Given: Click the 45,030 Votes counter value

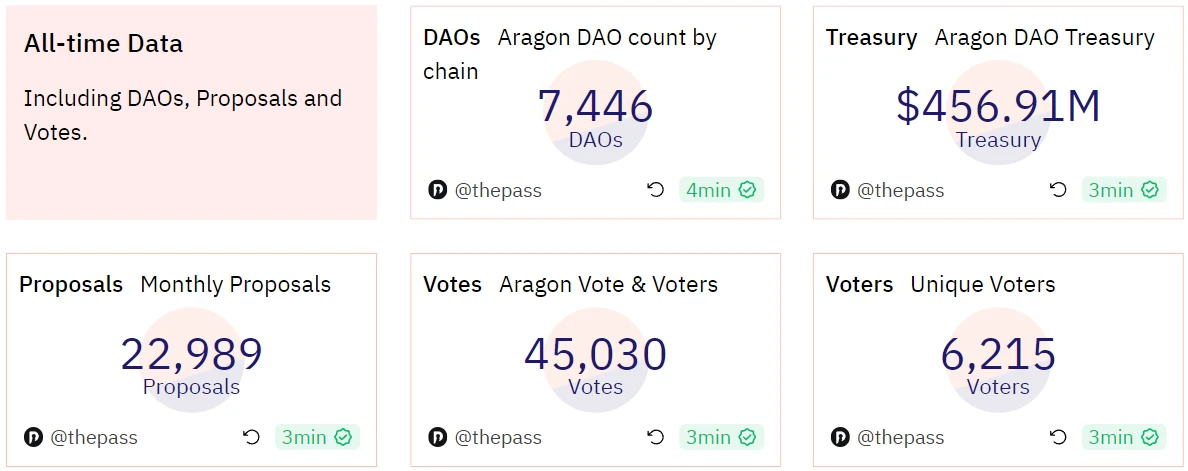Looking at the screenshot, I should pyautogui.click(x=595, y=355).
